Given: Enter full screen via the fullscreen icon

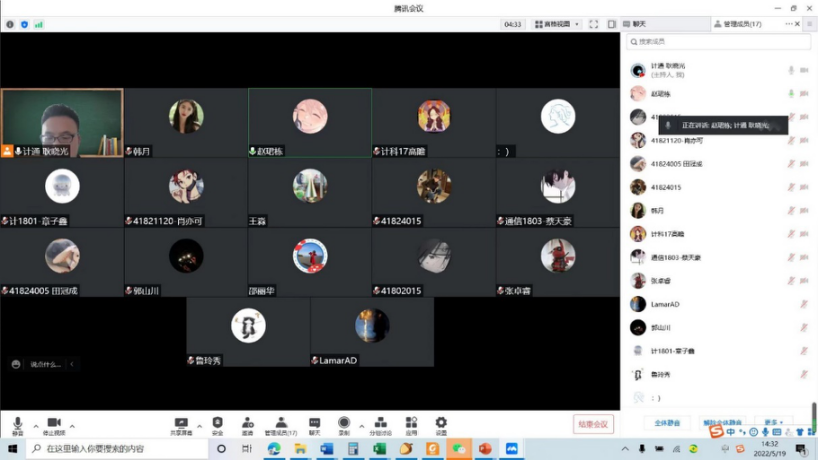Looking at the screenshot, I should point(594,24).
